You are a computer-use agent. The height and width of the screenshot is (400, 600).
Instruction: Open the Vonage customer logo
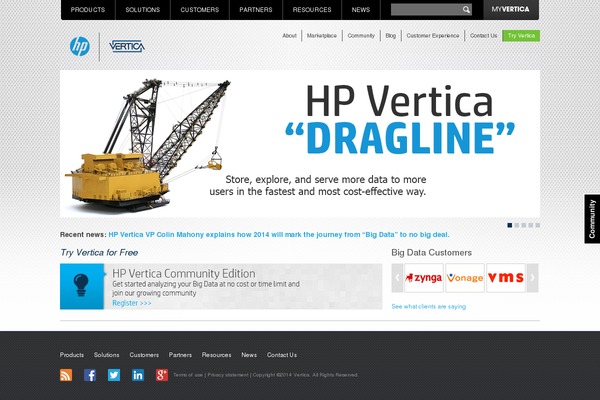[x=465, y=278]
